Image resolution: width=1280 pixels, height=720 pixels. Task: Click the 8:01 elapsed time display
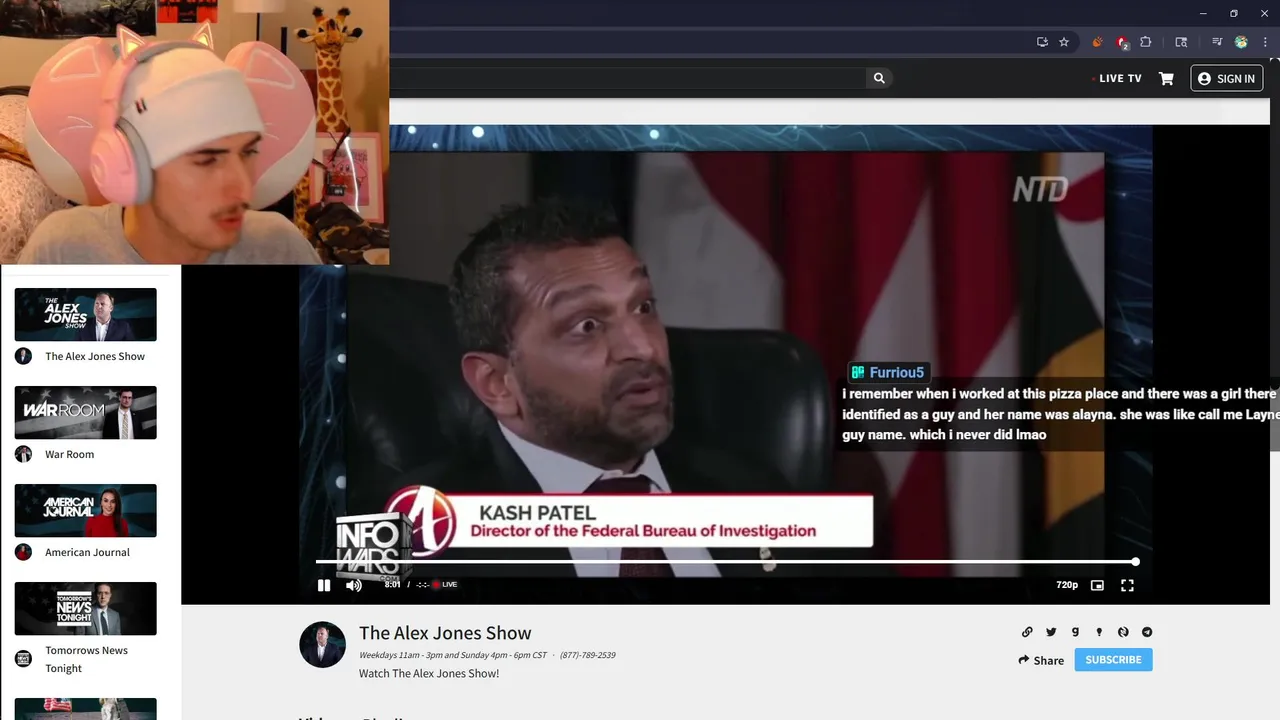392,585
